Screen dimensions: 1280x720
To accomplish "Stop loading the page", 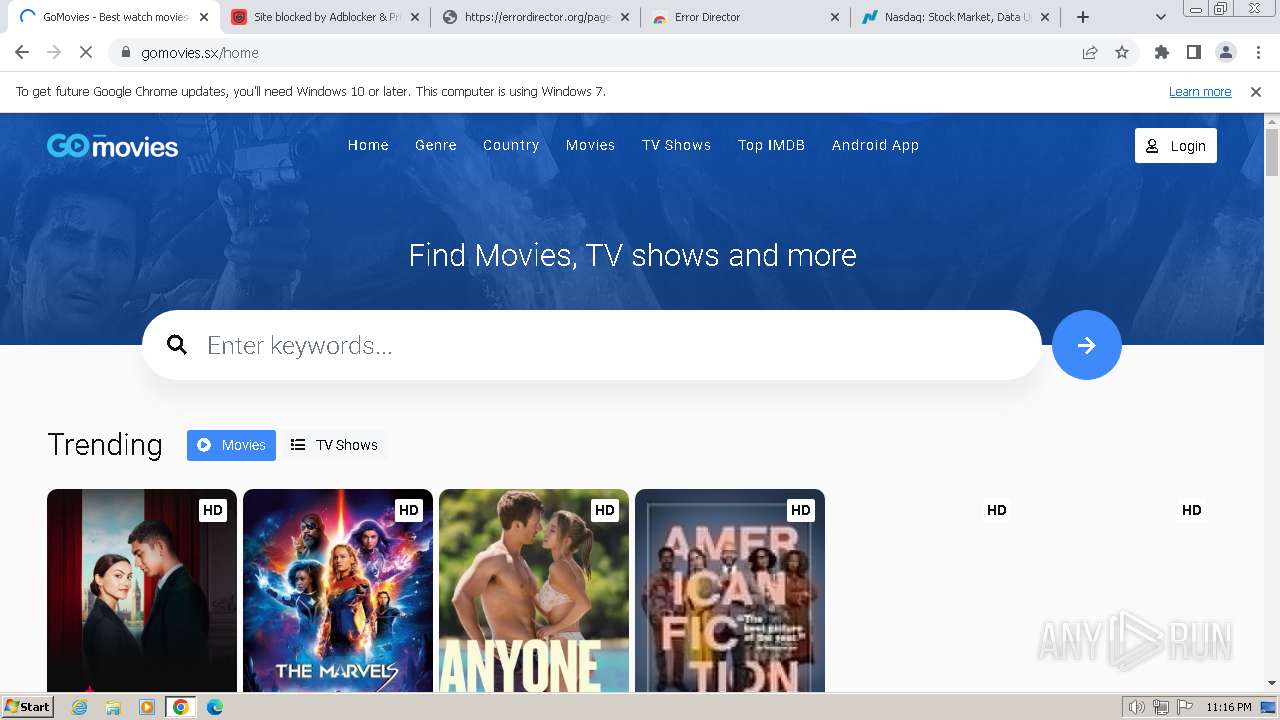I will click(x=86, y=53).
